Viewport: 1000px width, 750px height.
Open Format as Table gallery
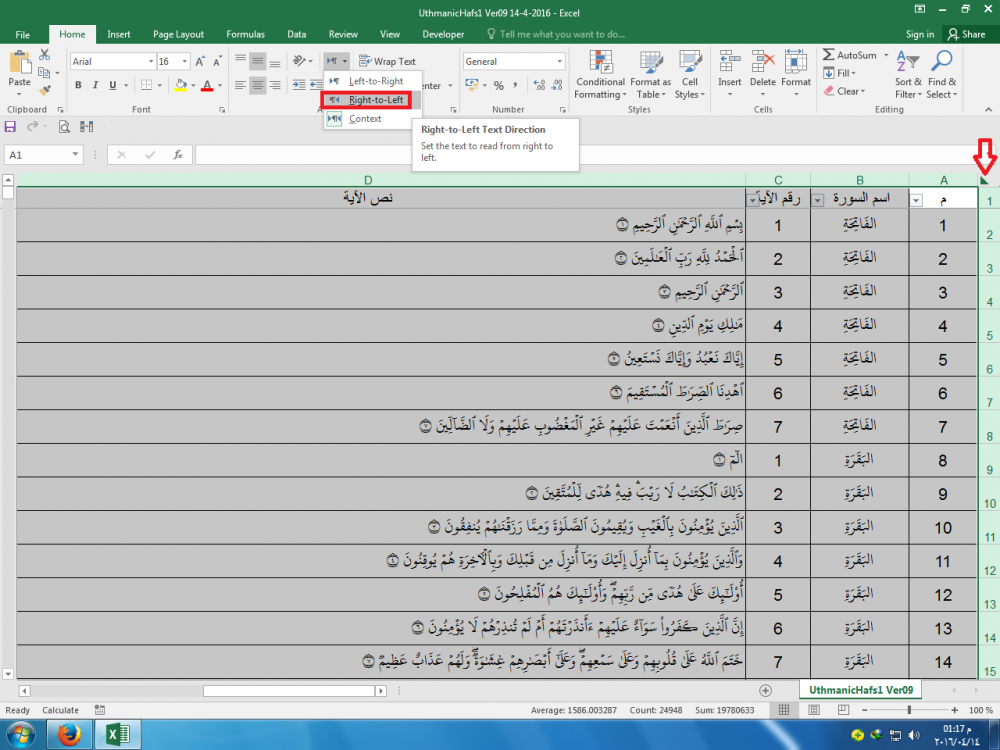(x=651, y=75)
